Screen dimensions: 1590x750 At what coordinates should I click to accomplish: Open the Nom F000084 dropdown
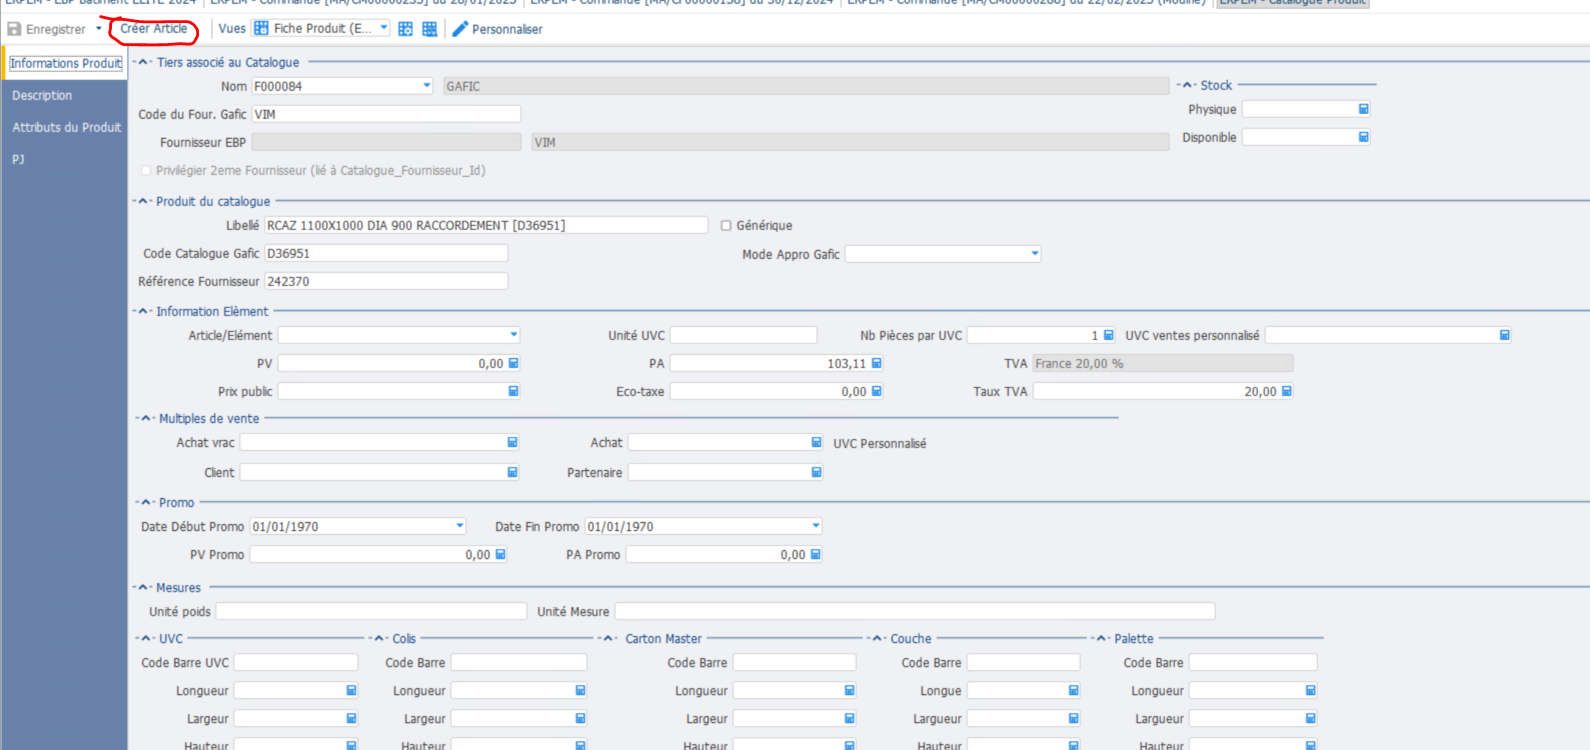click(x=427, y=87)
